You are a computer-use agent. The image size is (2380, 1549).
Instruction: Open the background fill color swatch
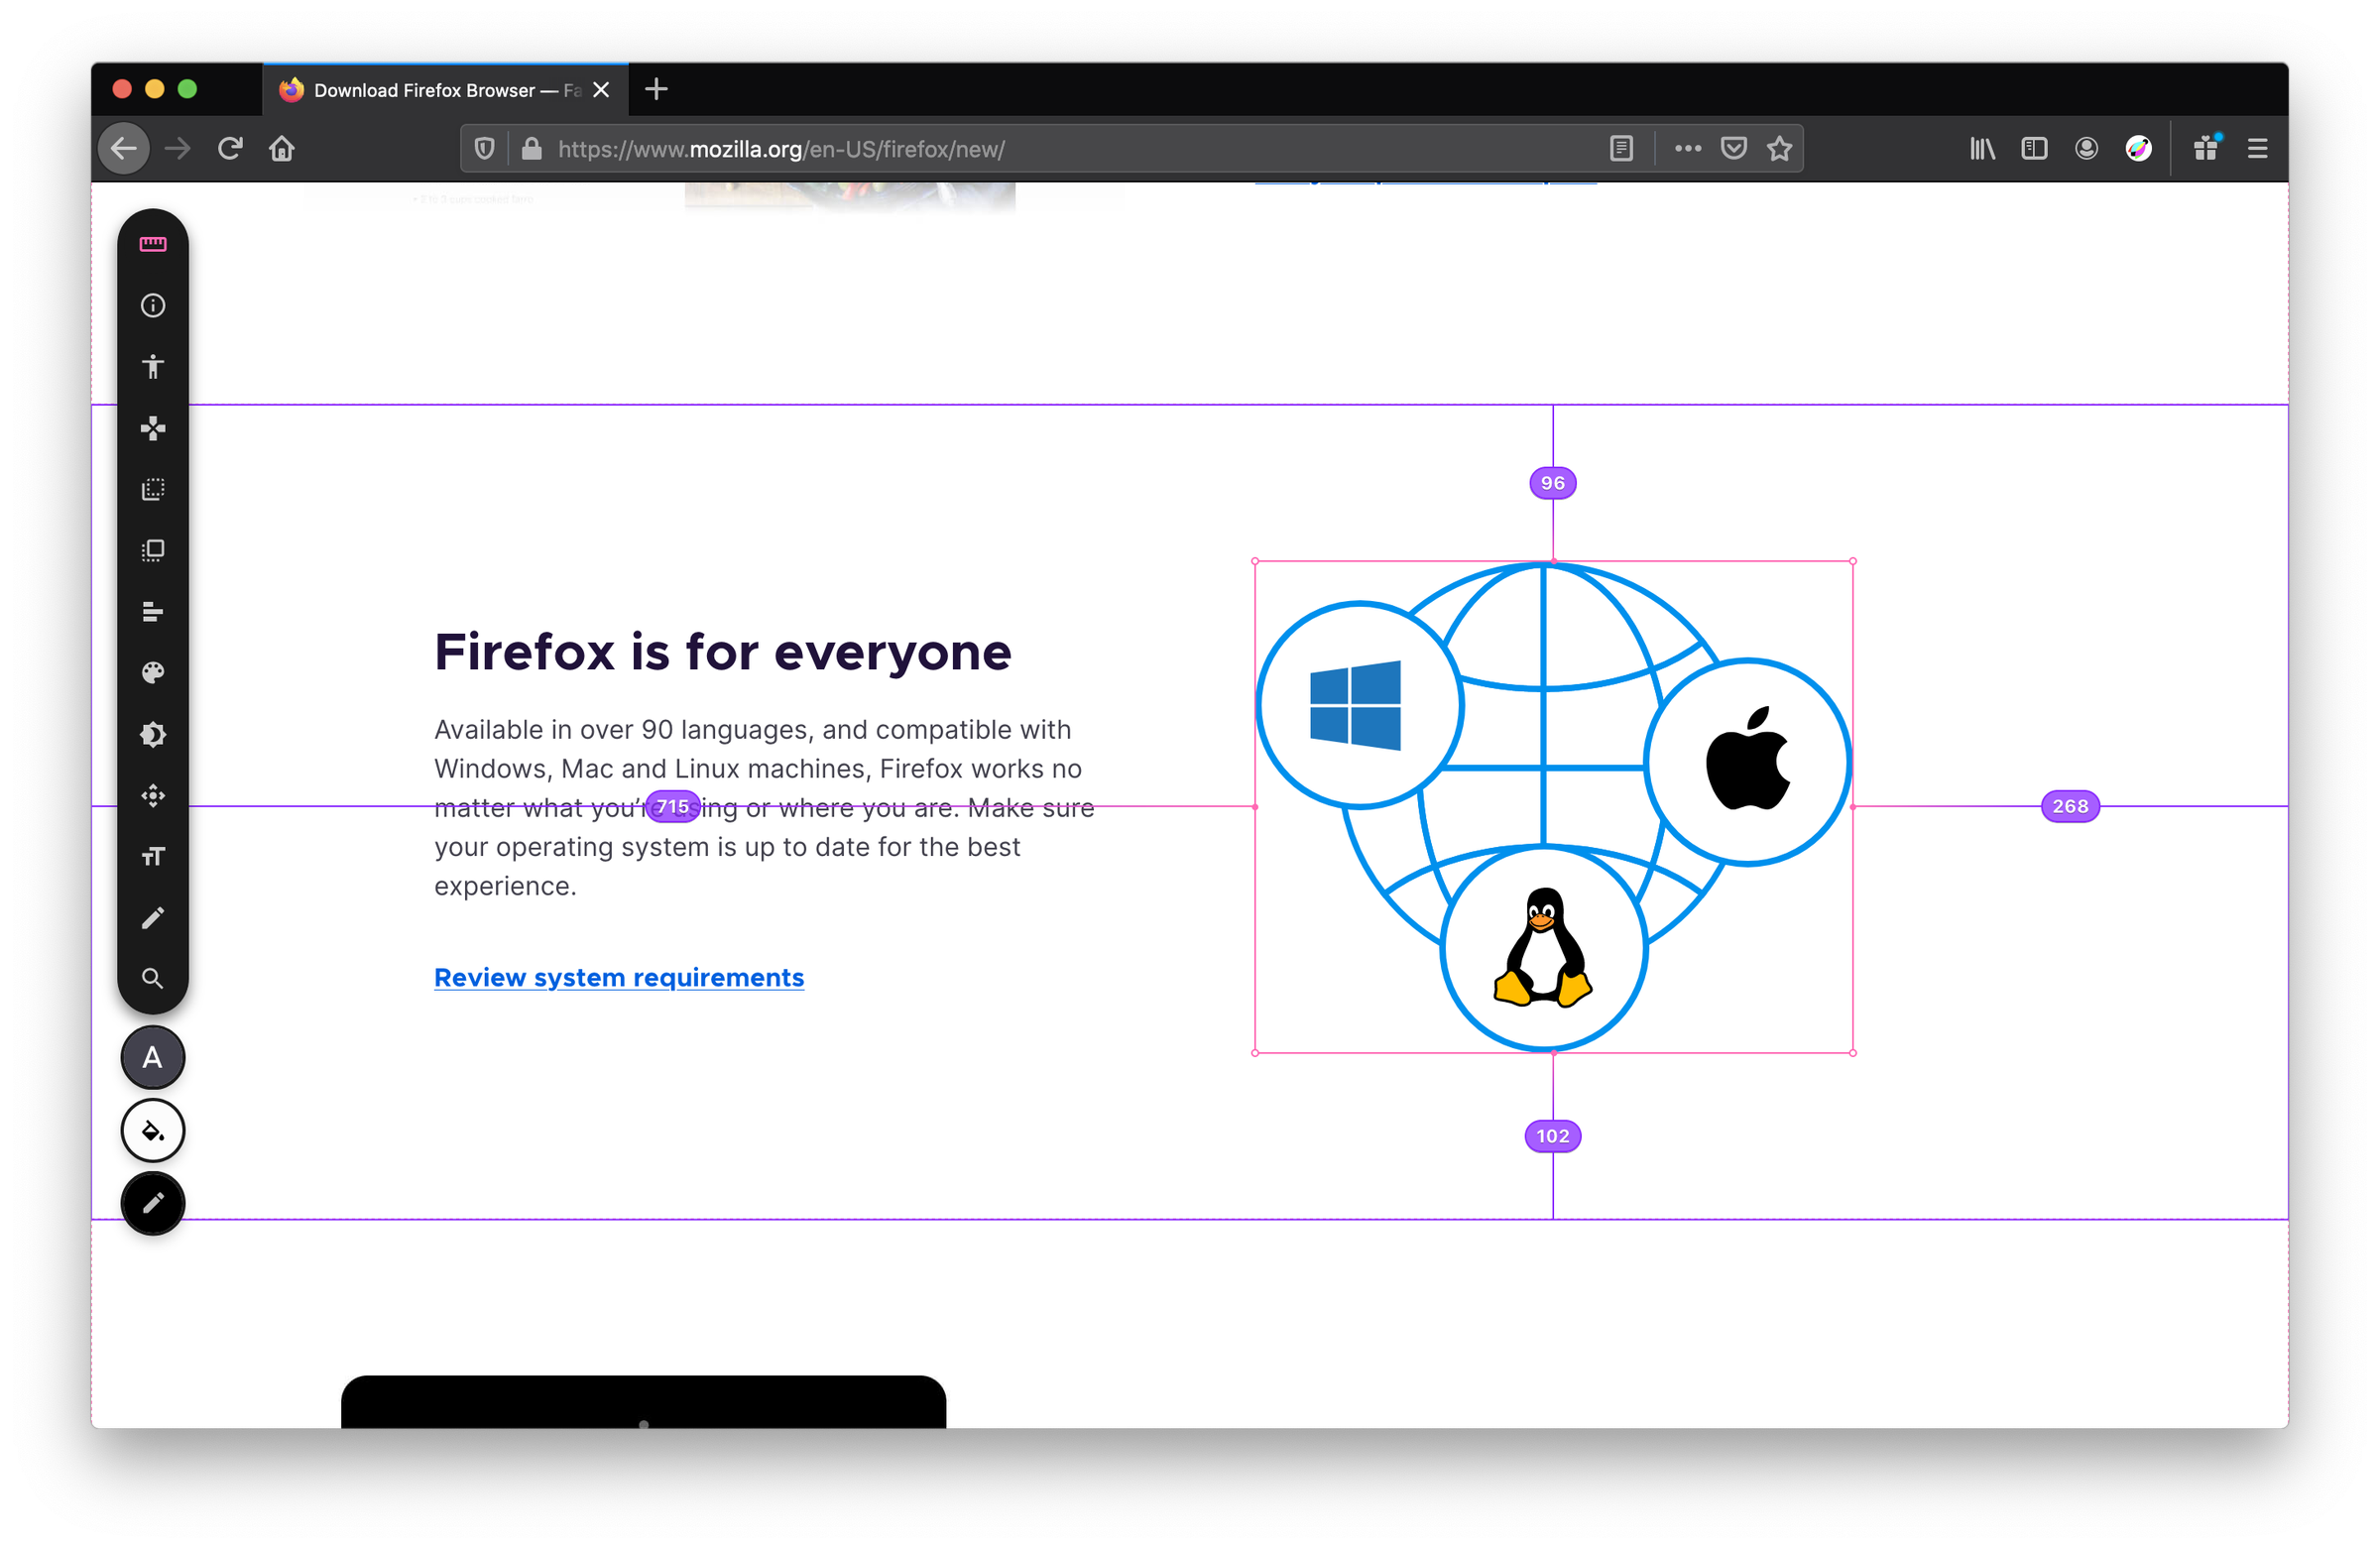pos(153,1130)
